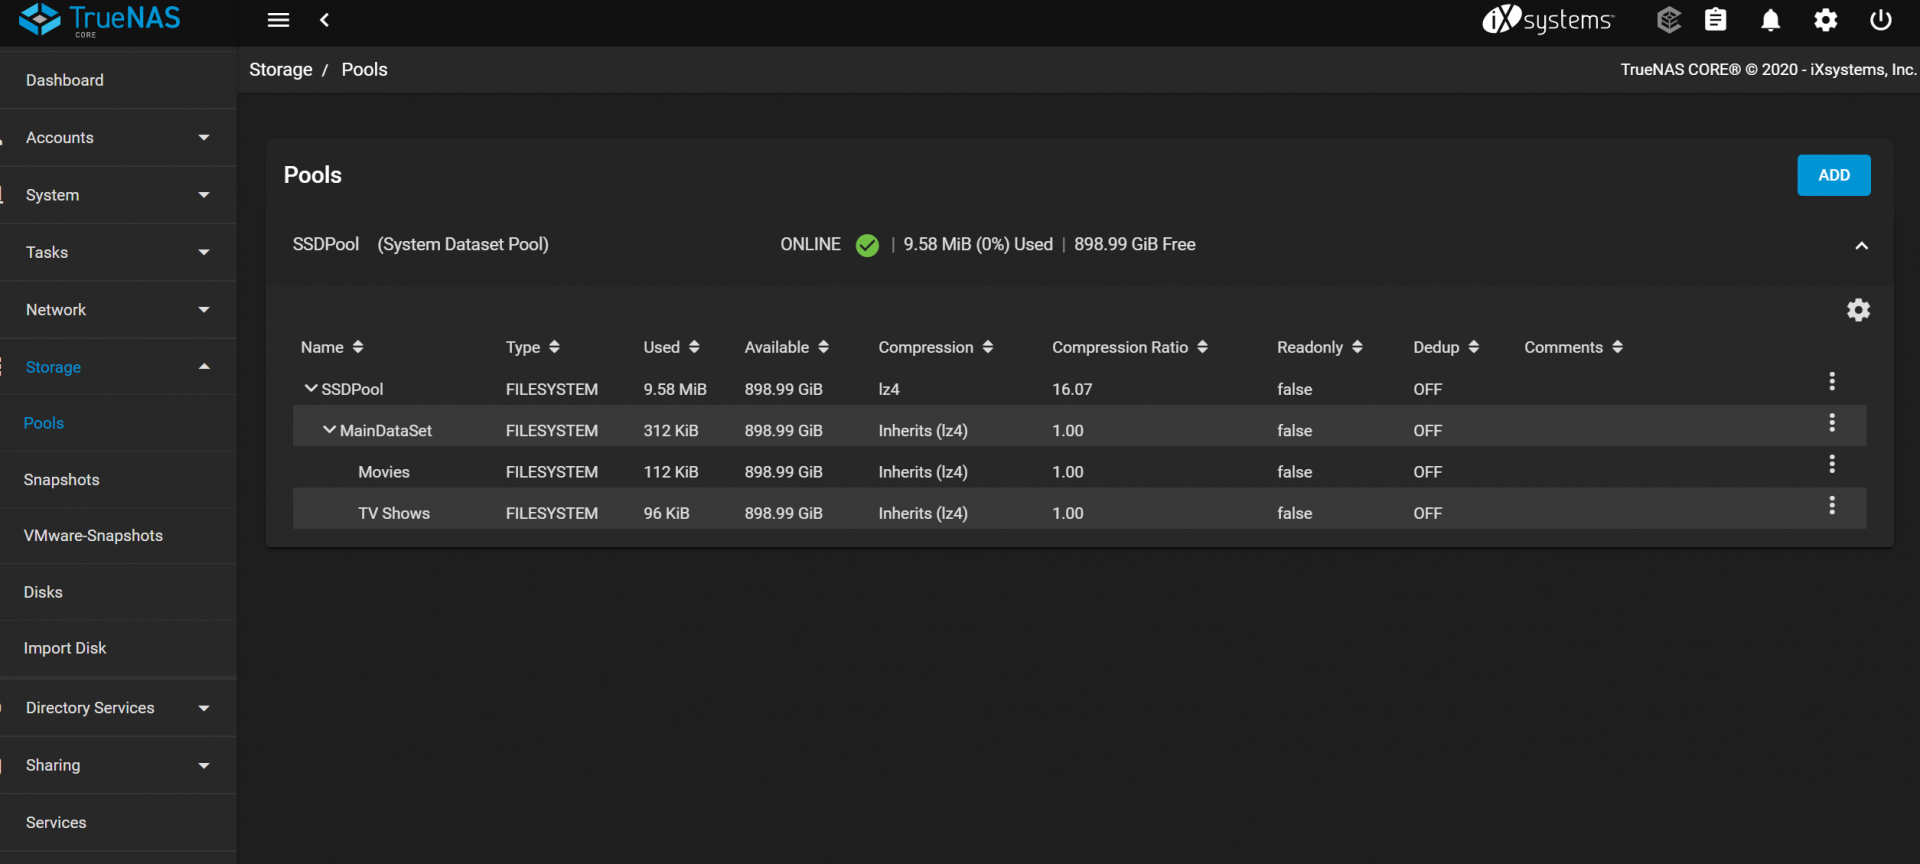Sort the table by Type column
The width and height of the screenshot is (1920, 864).
click(532, 347)
